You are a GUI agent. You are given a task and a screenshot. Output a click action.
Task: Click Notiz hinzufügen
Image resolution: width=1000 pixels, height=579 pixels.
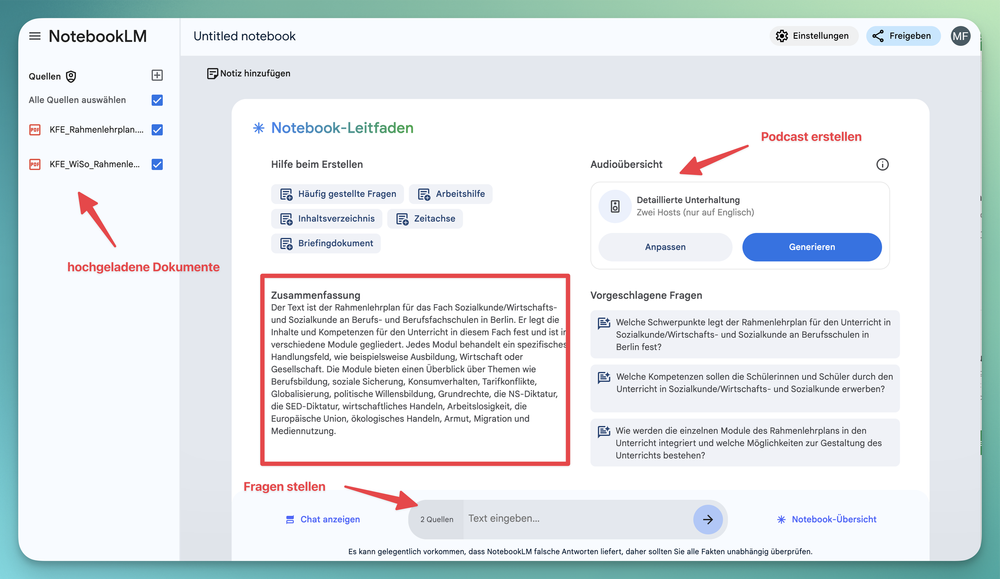[x=249, y=73]
